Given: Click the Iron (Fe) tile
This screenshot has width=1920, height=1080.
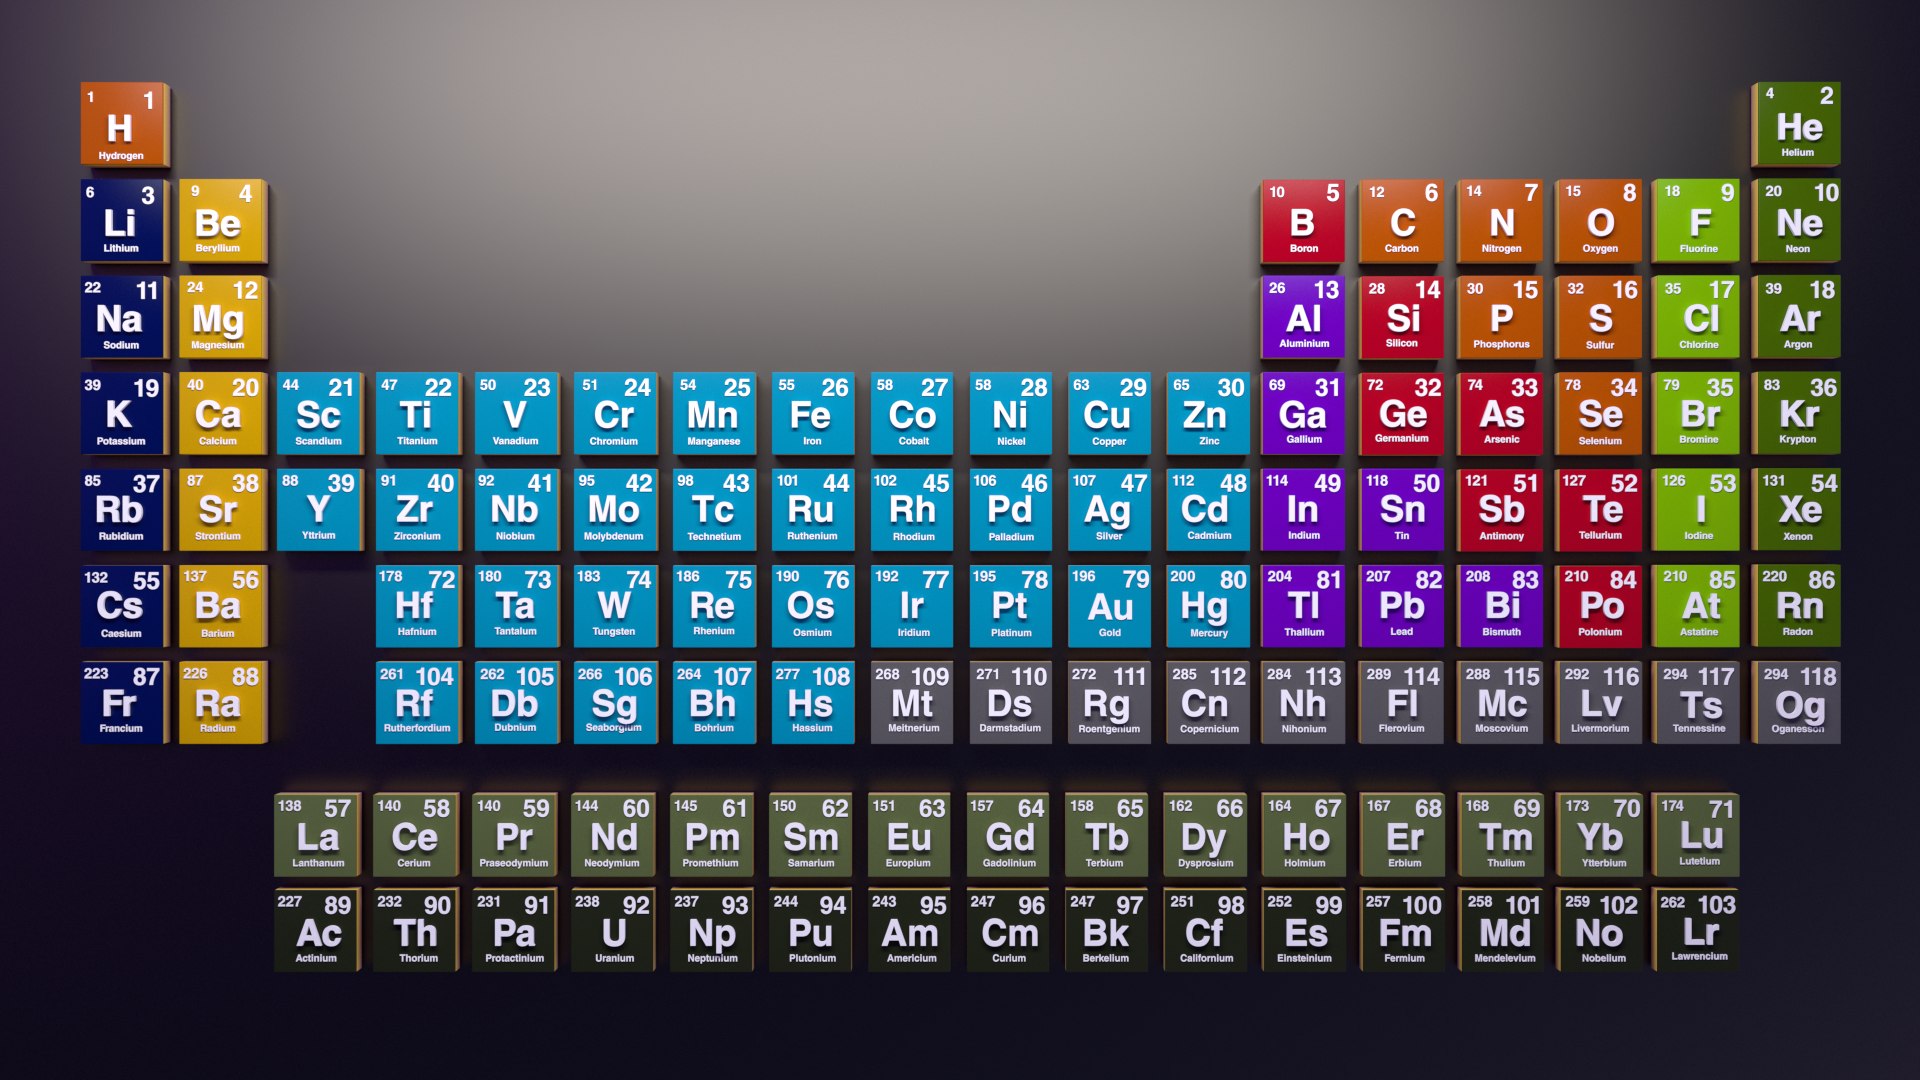Looking at the screenshot, I should point(811,414).
